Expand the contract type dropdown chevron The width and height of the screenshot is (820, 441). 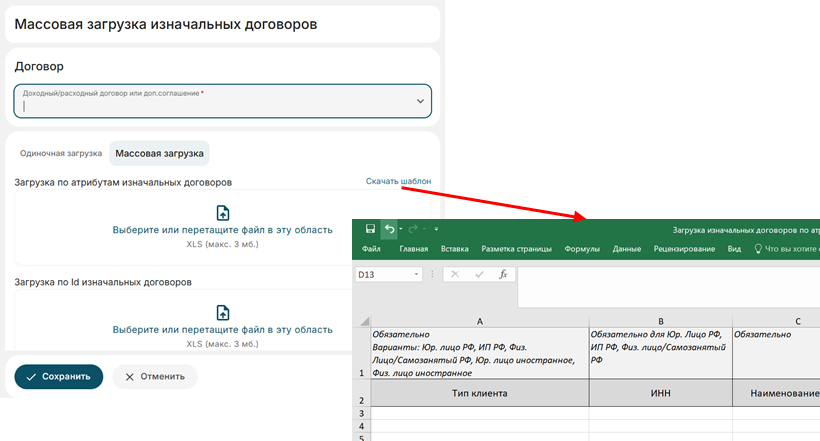pyautogui.click(x=420, y=101)
